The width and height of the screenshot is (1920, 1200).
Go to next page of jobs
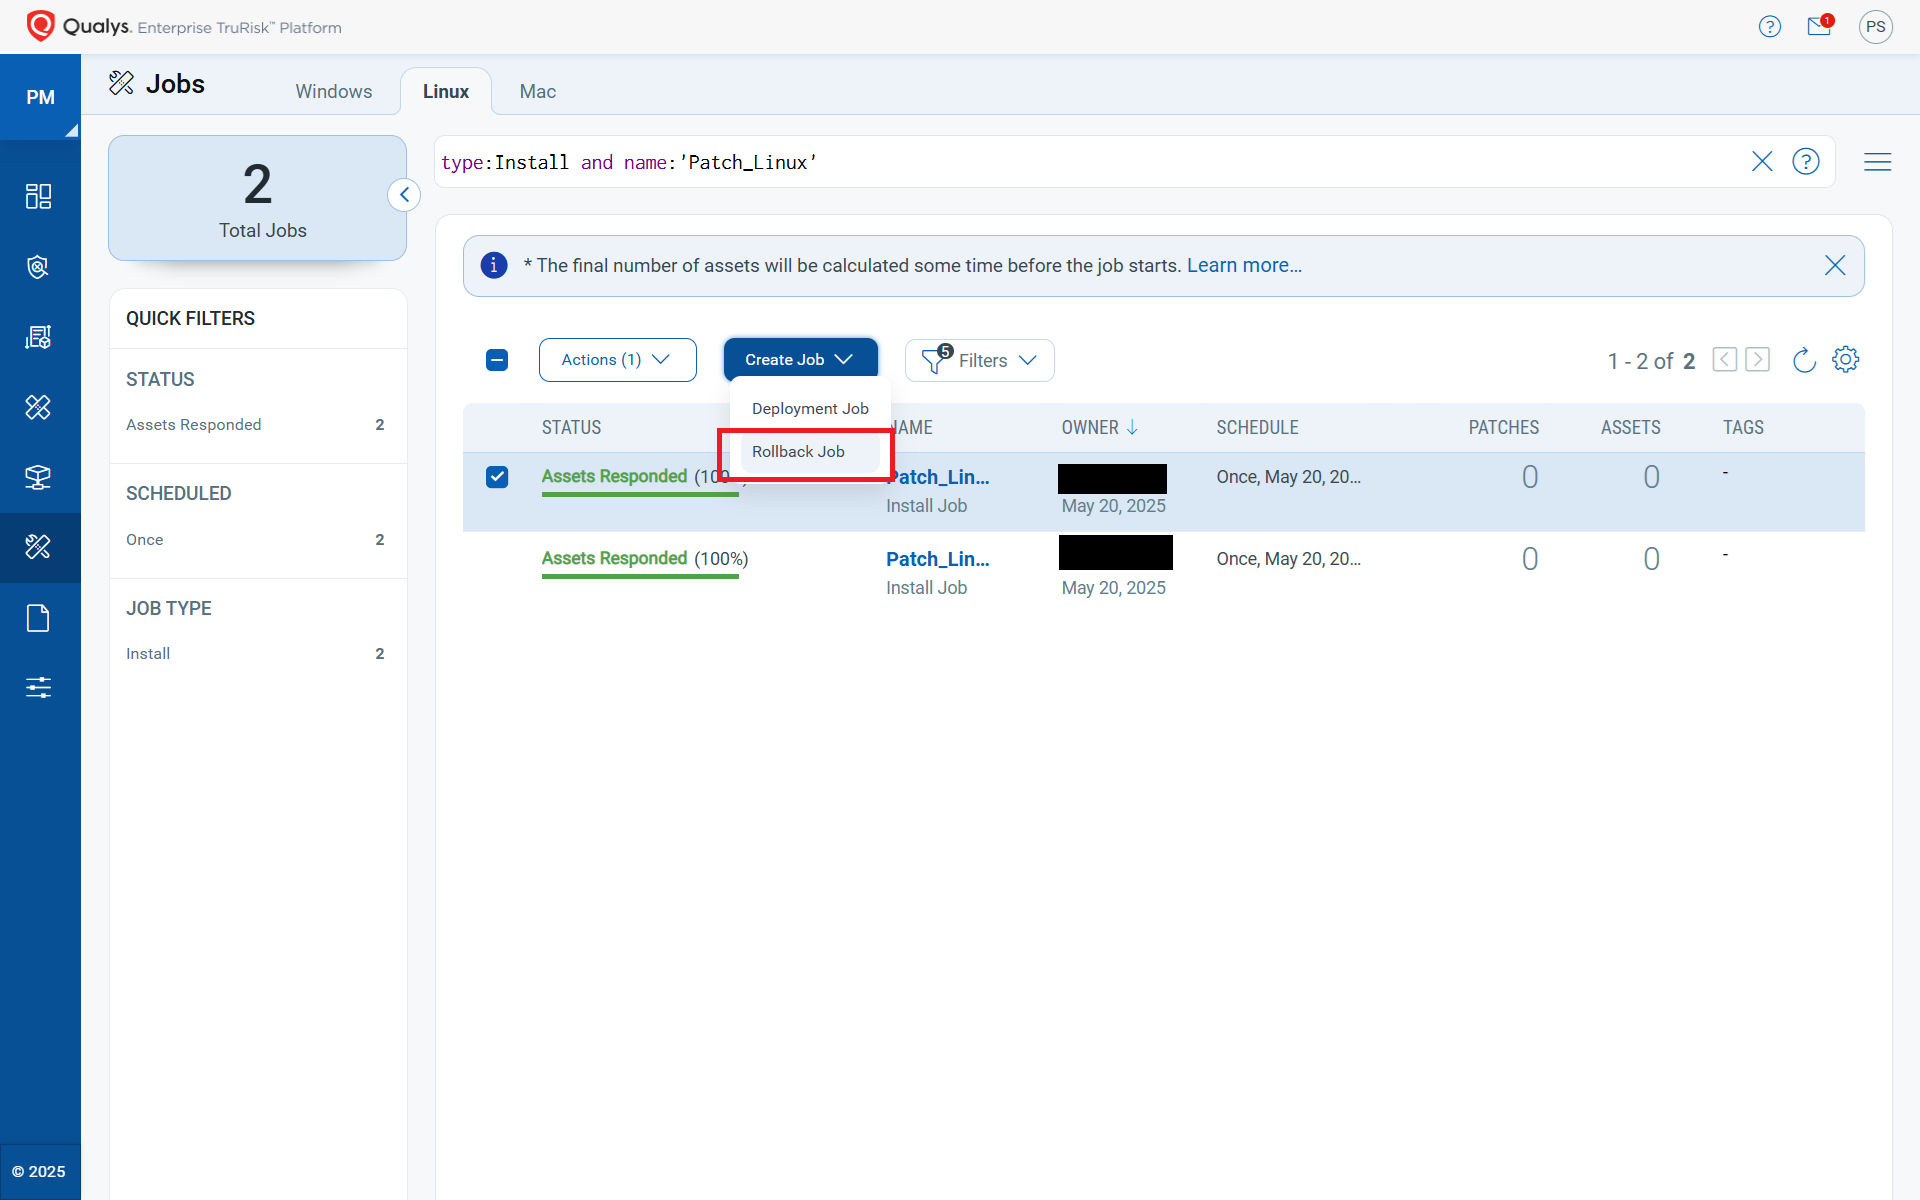tap(1758, 360)
